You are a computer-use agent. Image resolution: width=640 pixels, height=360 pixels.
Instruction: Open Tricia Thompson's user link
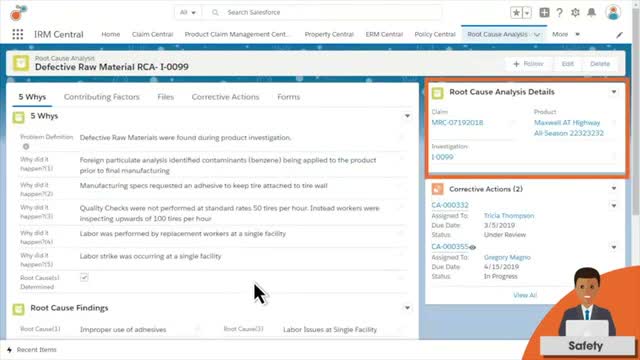click(509, 216)
